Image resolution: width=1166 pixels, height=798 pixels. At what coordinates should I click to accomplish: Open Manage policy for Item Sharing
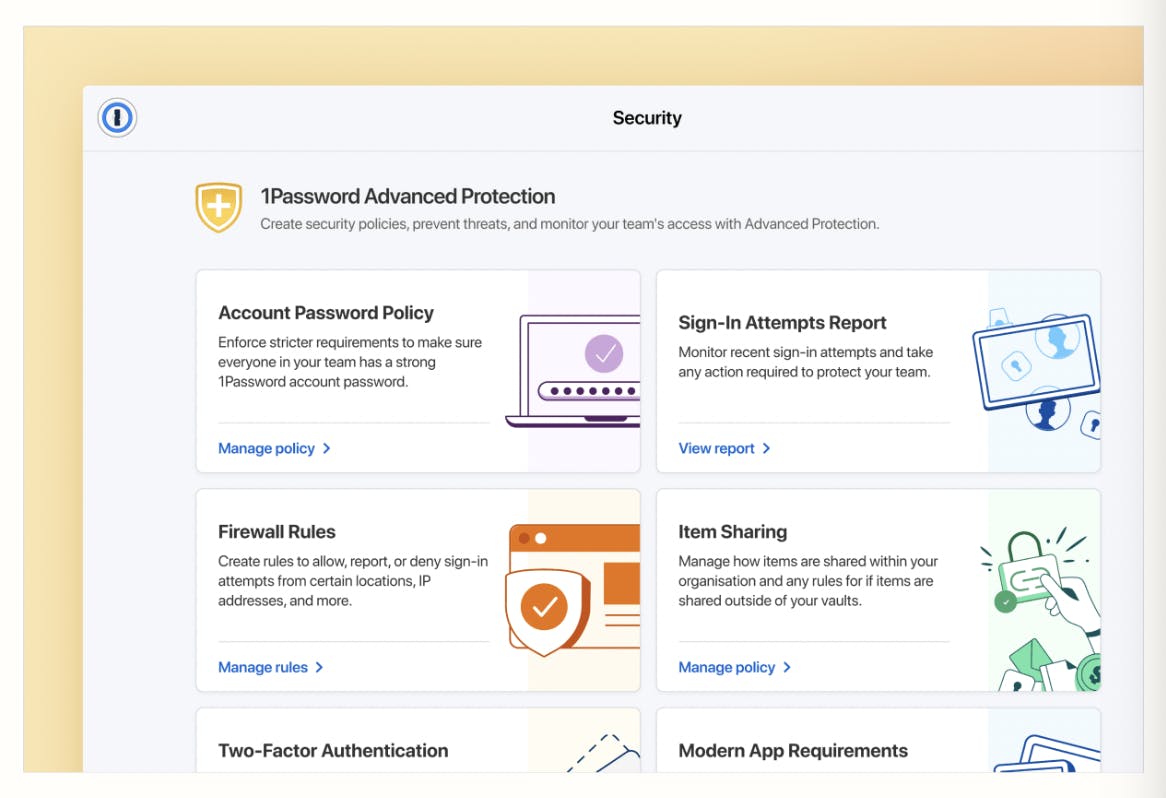(726, 668)
